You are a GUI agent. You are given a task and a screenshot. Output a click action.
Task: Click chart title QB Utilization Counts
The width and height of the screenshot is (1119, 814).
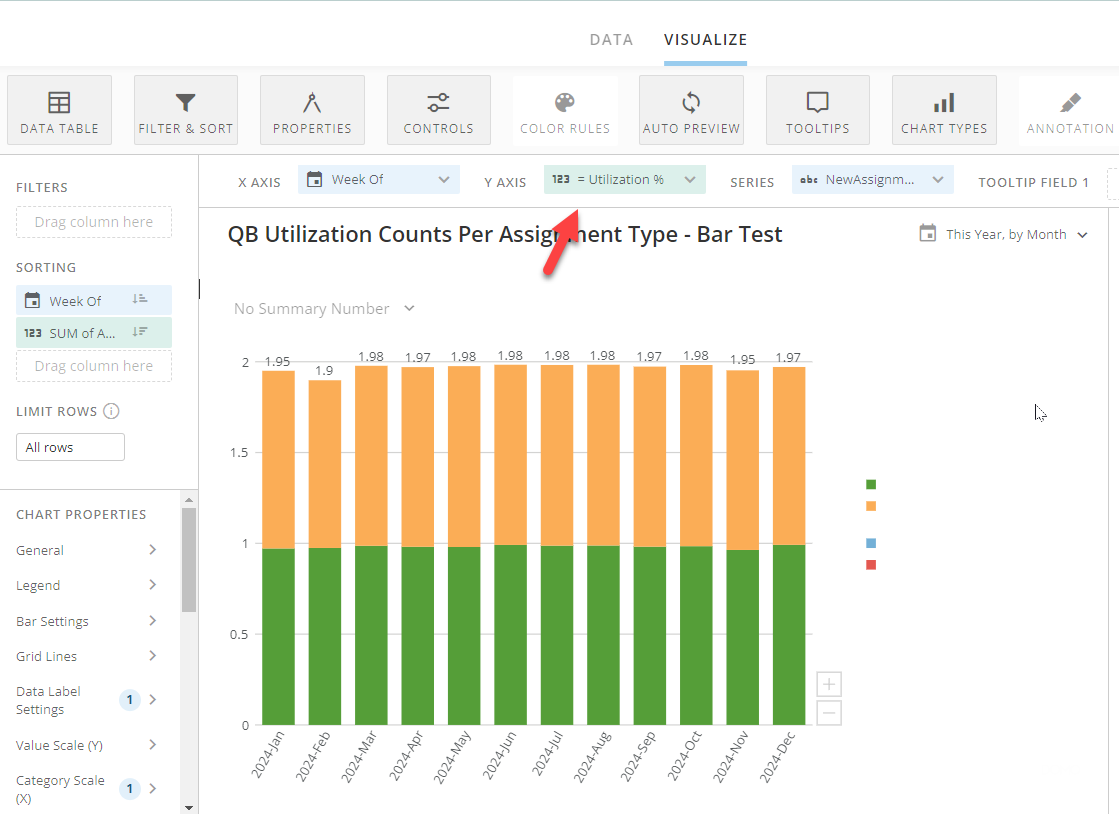click(505, 235)
